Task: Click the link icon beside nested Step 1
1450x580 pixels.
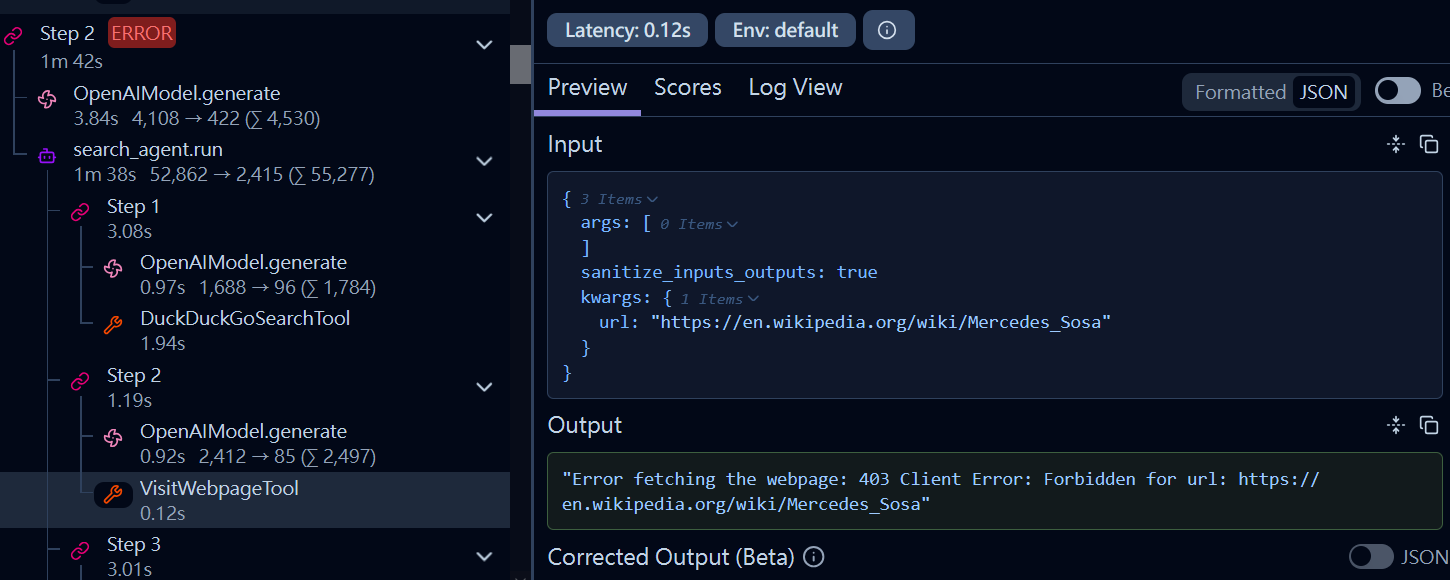Action: [x=80, y=211]
